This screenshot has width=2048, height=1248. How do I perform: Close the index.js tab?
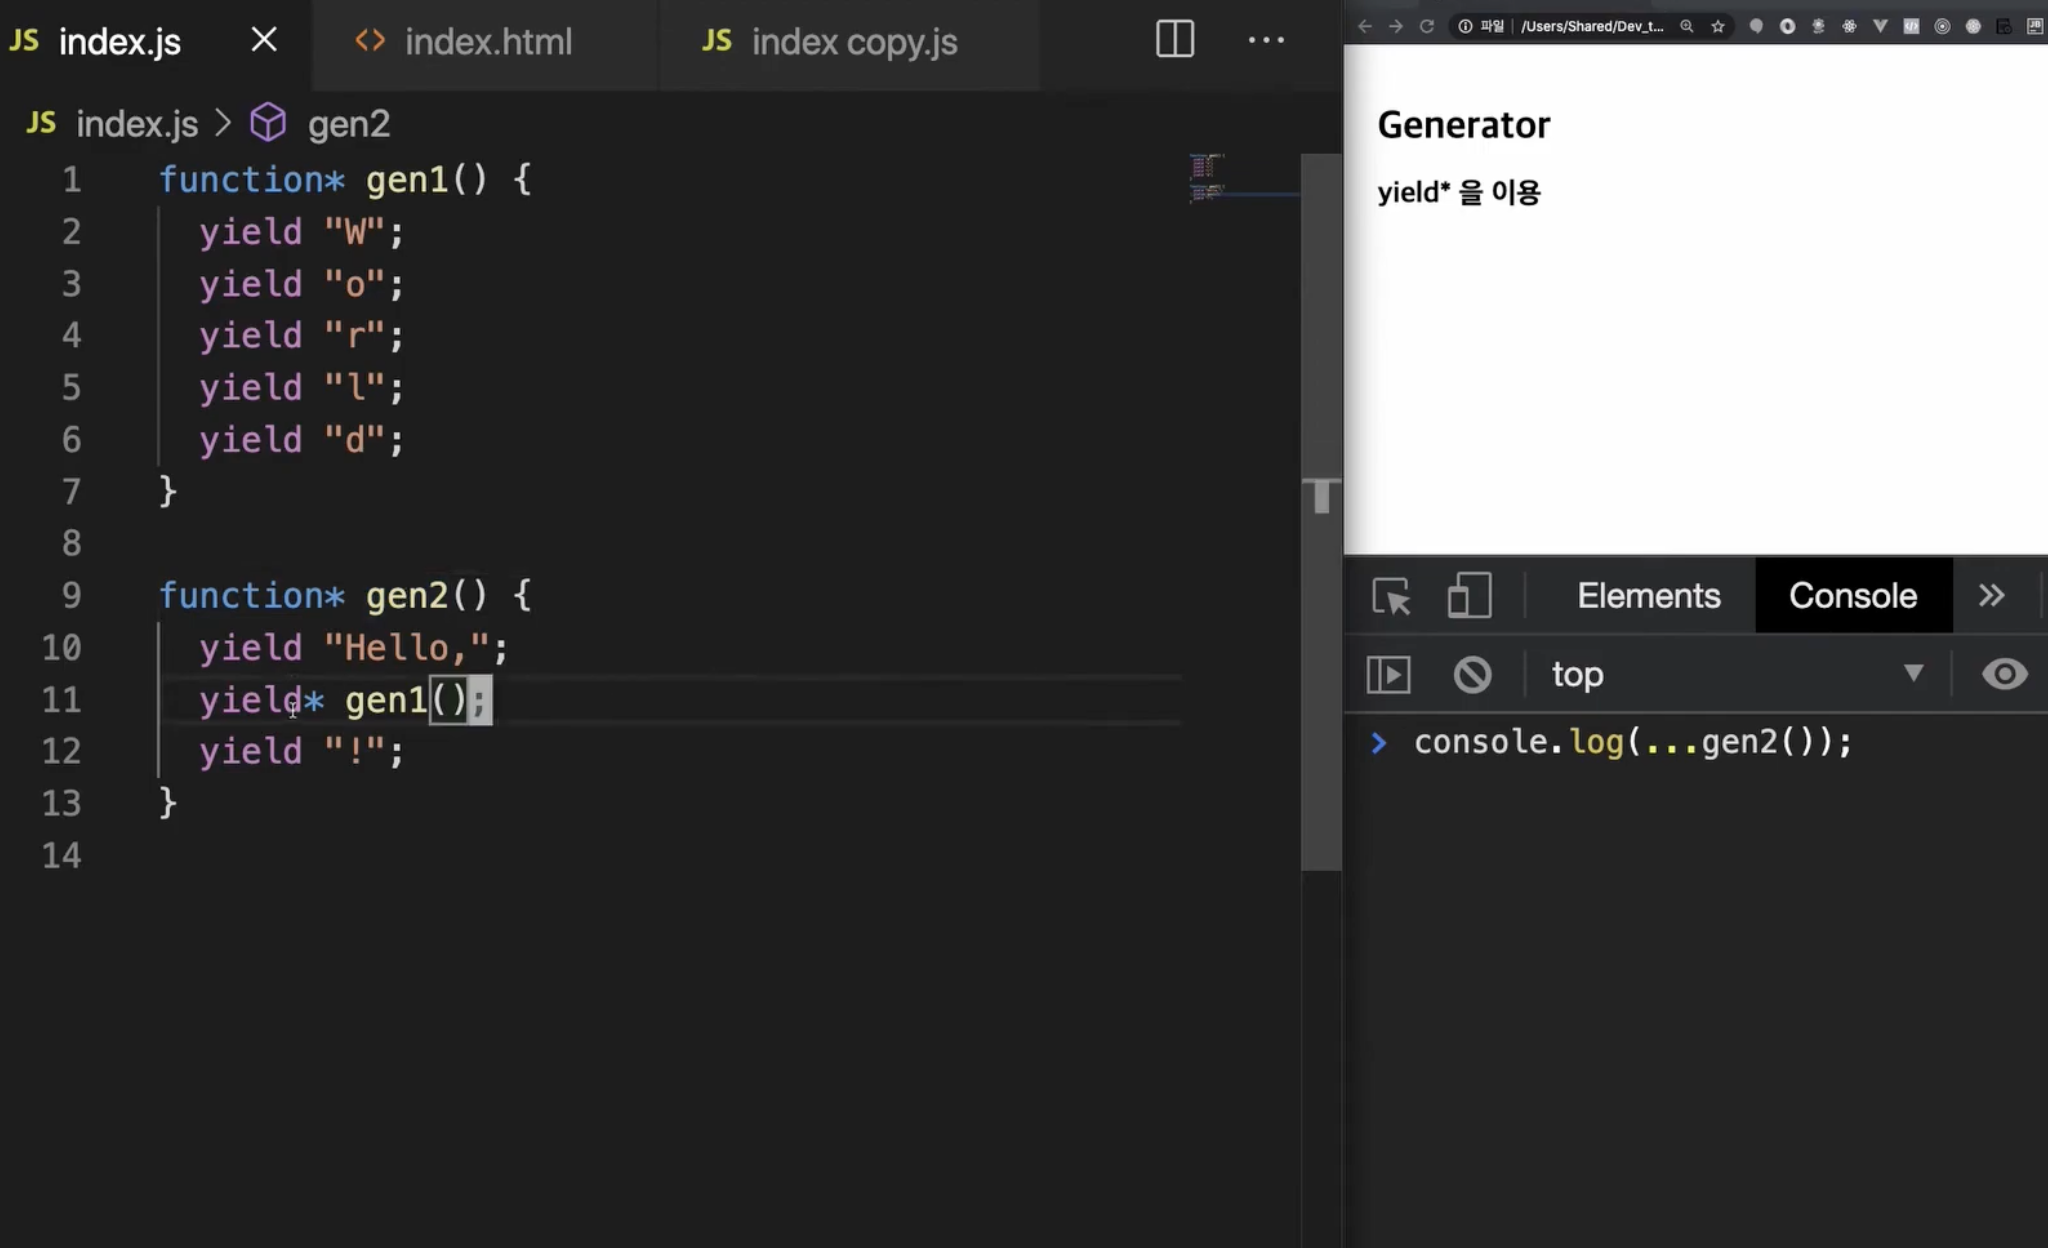[x=264, y=40]
